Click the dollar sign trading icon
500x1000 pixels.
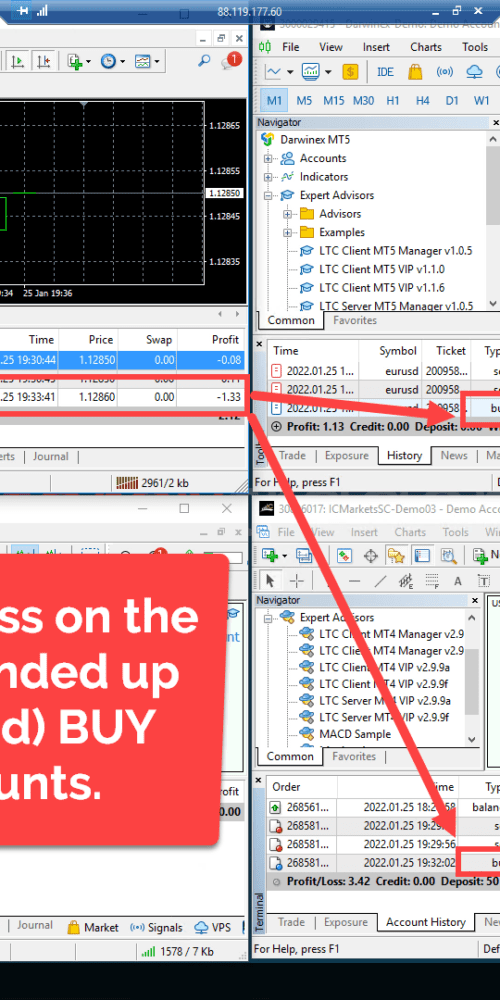[x=350, y=72]
